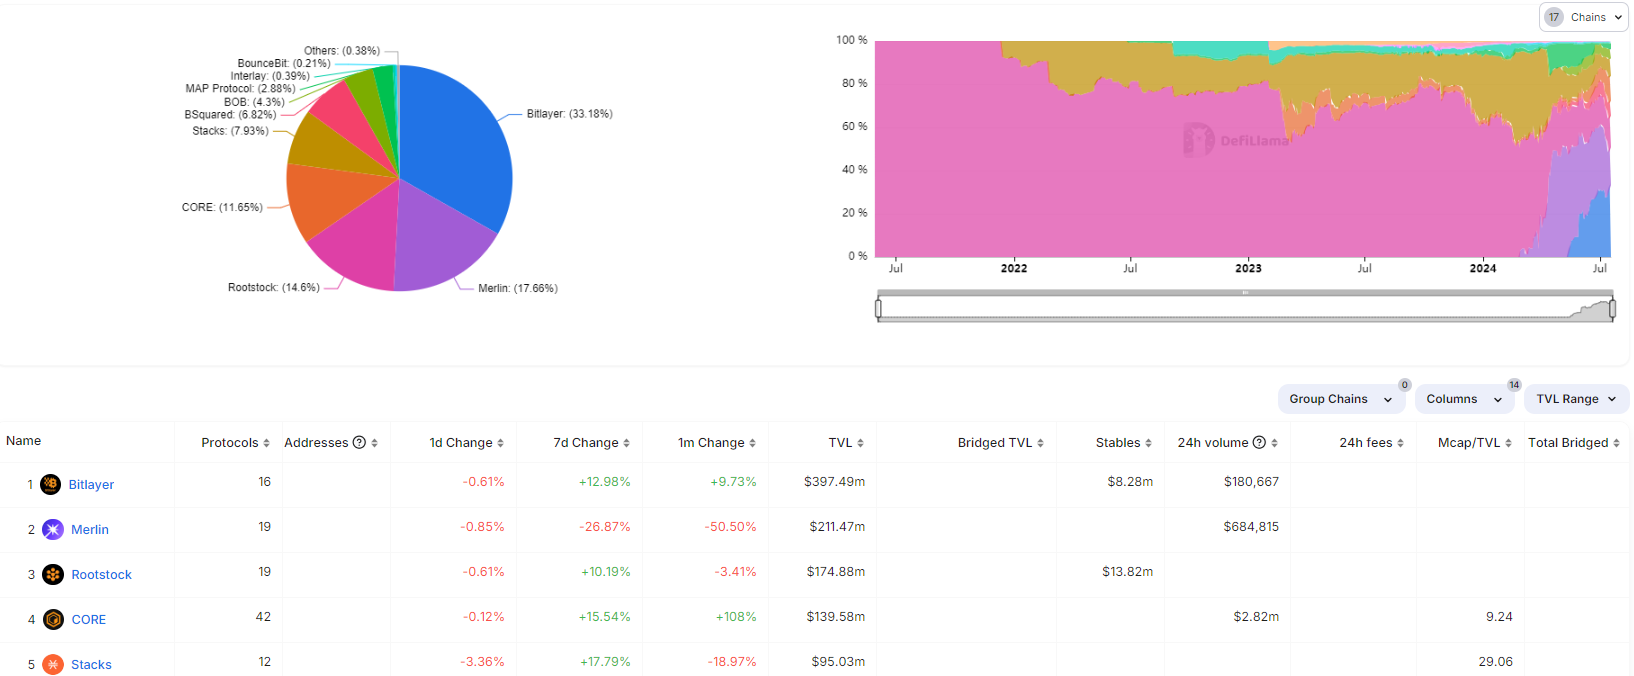This screenshot has width=1634, height=676.
Task: Click the "Merlin: (17.66%)" pie label
Action: pyautogui.click(x=518, y=288)
